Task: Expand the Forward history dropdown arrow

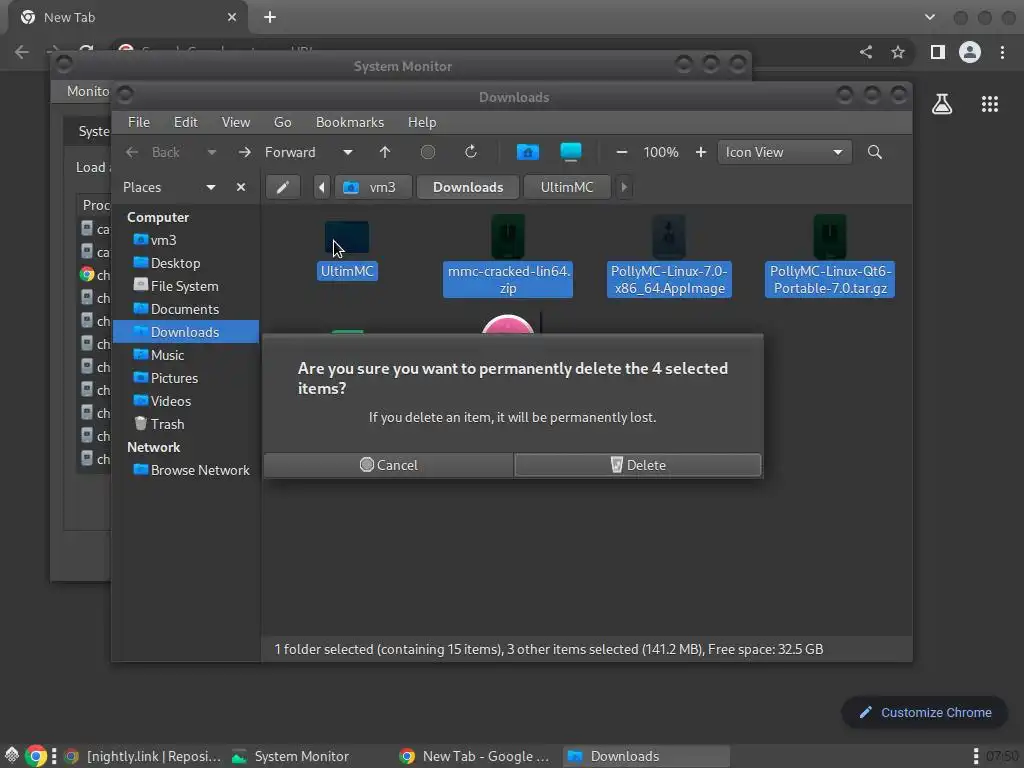Action: click(348, 152)
